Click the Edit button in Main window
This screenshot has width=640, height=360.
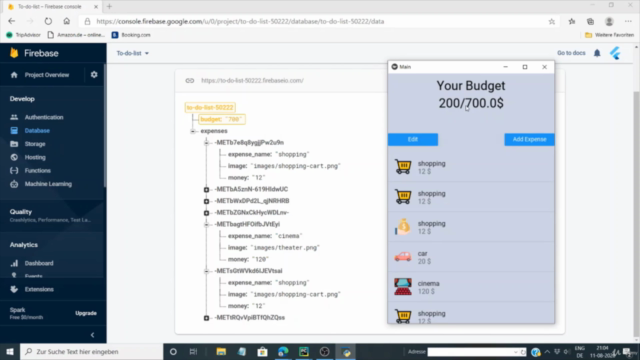pos(413,140)
